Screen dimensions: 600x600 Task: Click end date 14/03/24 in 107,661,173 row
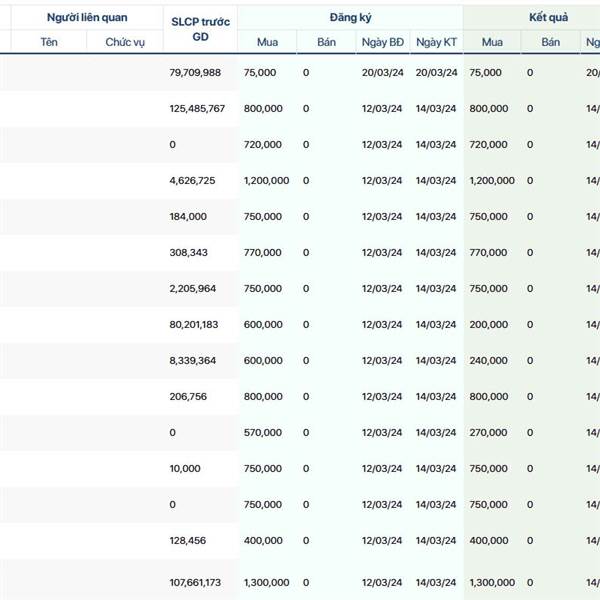(436, 582)
